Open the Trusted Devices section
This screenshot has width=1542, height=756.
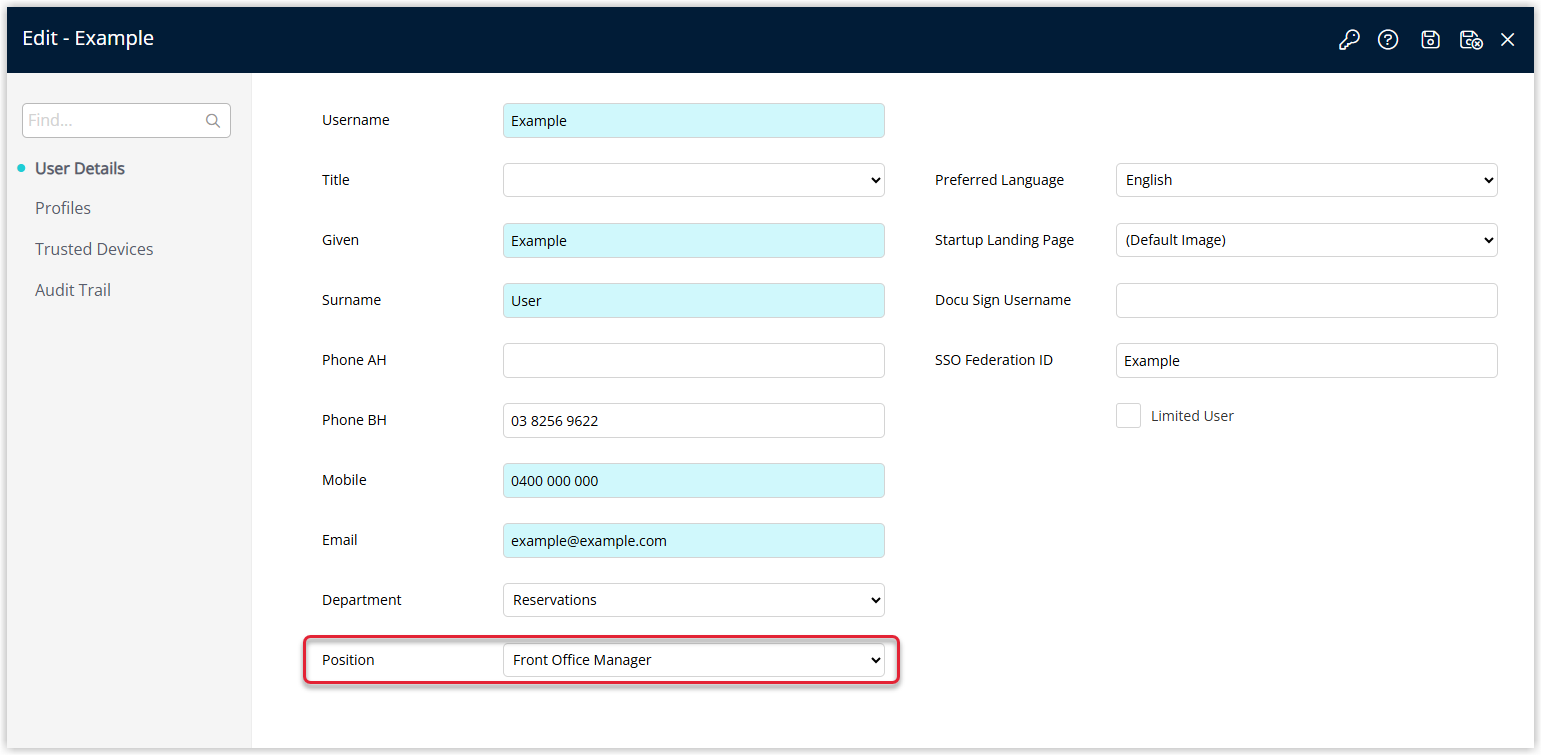coord(94,249)
